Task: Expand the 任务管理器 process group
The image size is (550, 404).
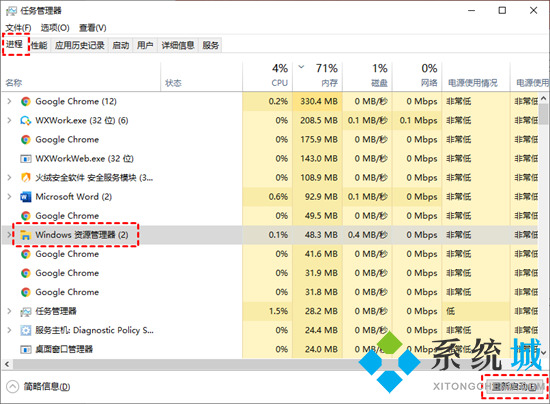Action: click(x=9, y=311)
